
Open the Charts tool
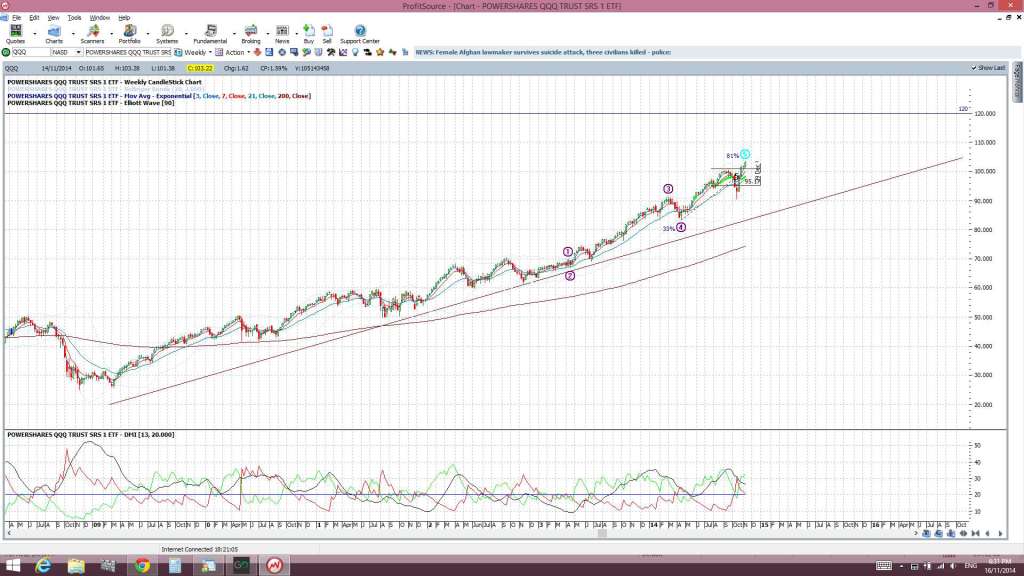54,34
